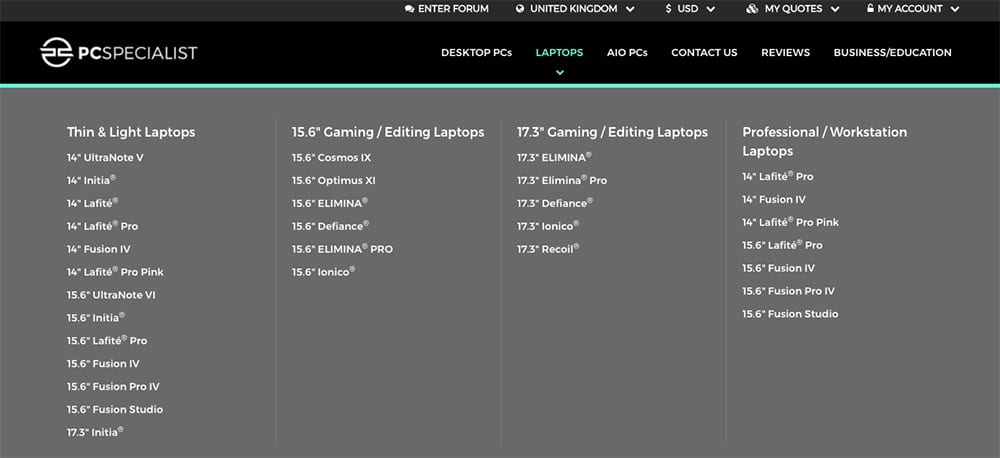Pick 14" Fusion IV under Professional / Workstation
The width and height of the screenshot is (1000, 458).
coord(774,200)
